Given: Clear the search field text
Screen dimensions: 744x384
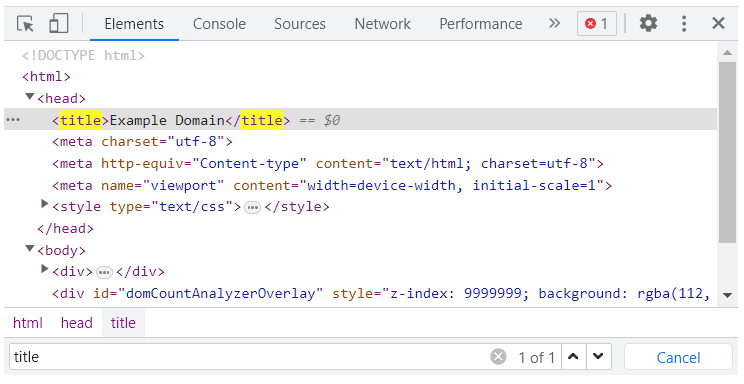Looking at the screenshot, I should (498, 356).
